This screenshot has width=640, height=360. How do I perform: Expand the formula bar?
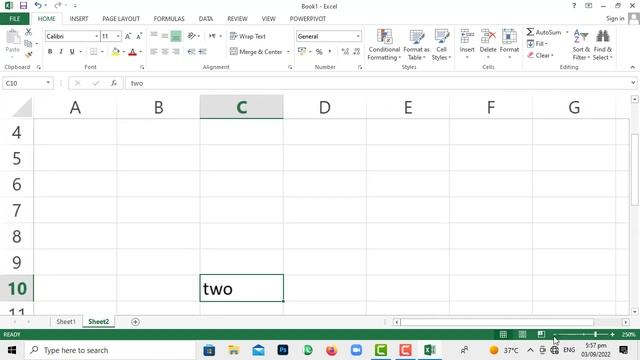point(633,83)
